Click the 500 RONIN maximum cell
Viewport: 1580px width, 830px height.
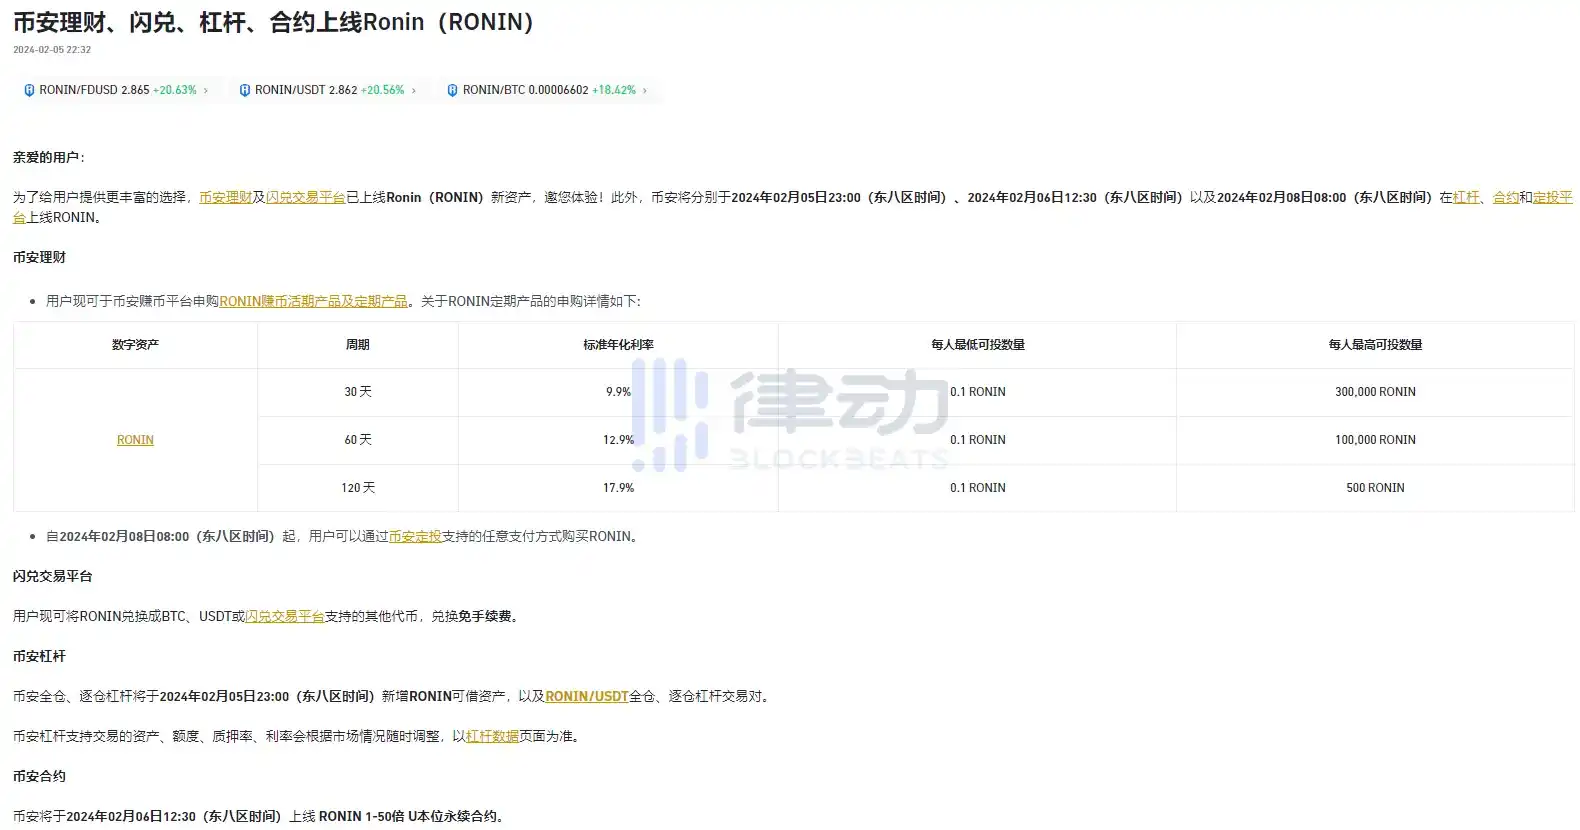click(x=1375, y=488)
